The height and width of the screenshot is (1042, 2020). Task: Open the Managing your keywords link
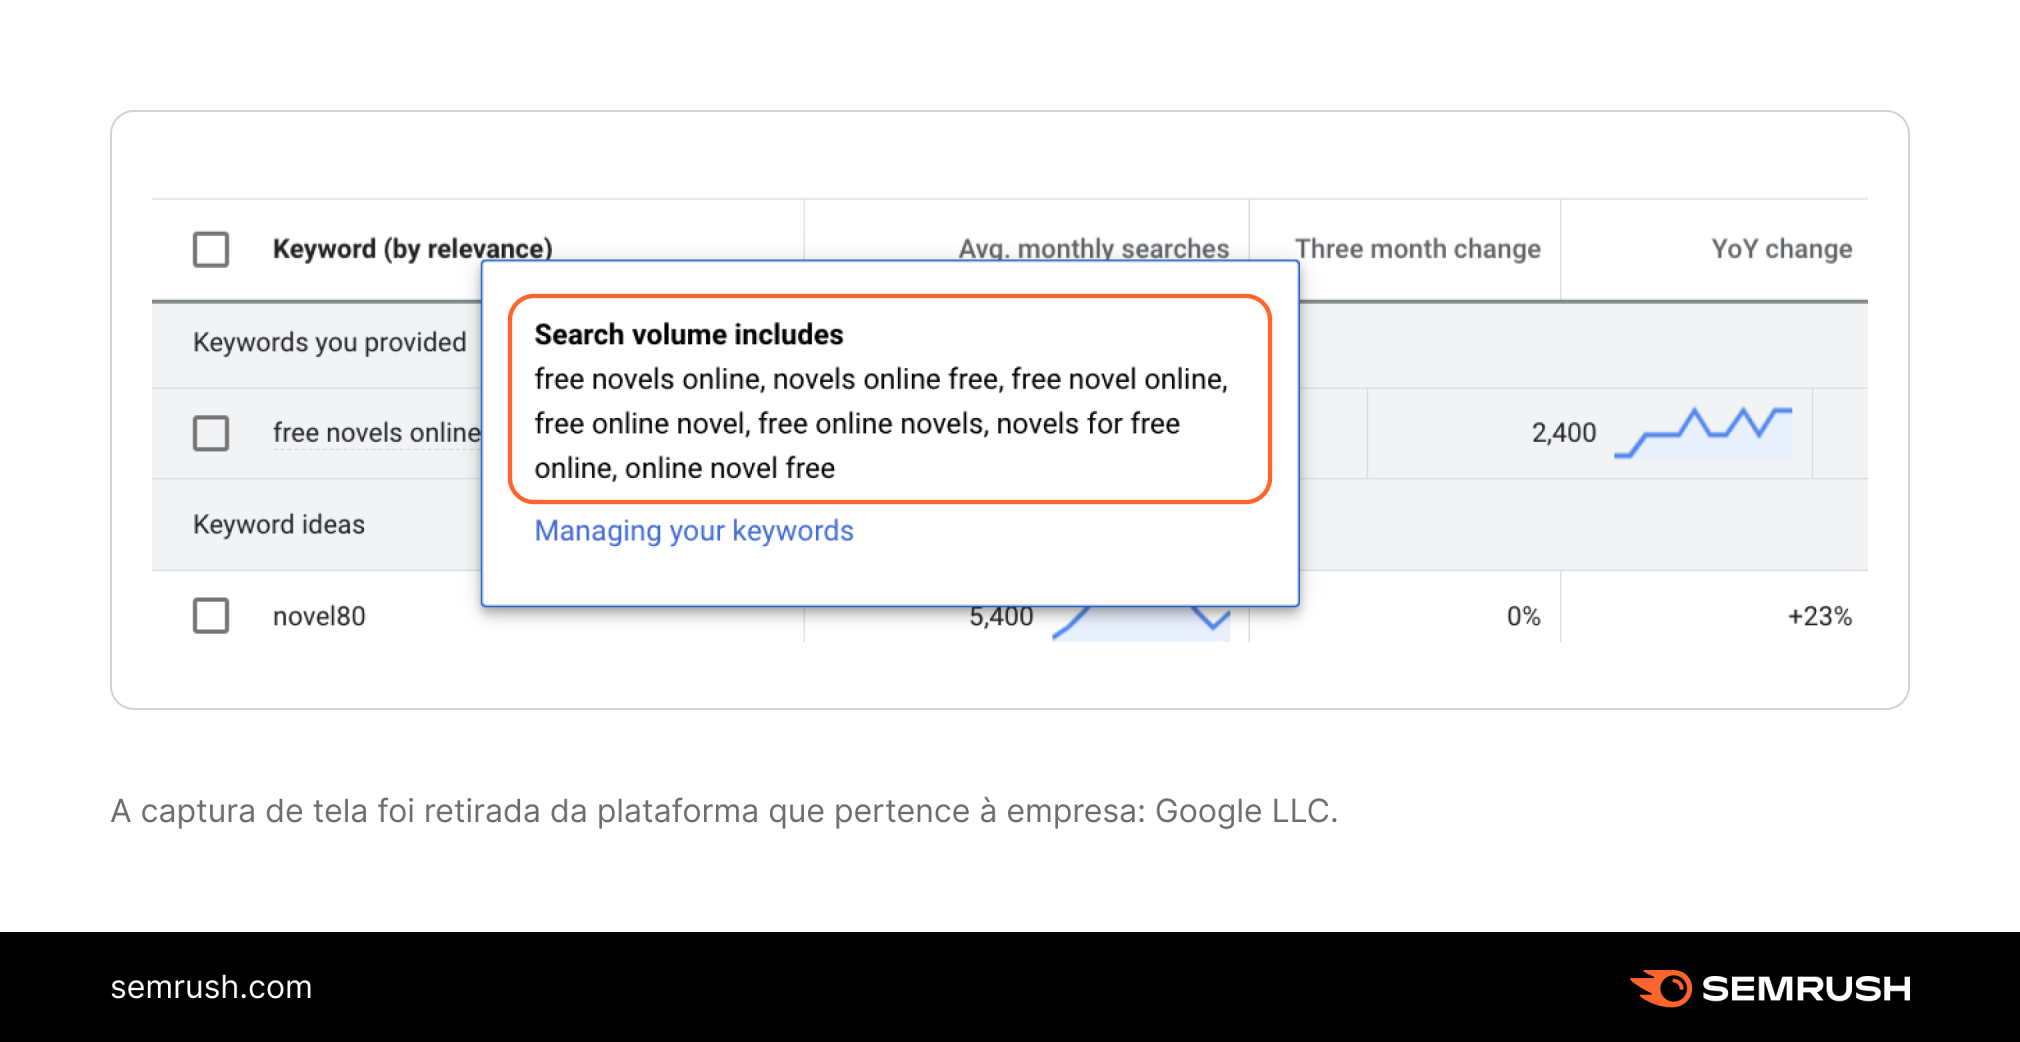coord(693,531)
